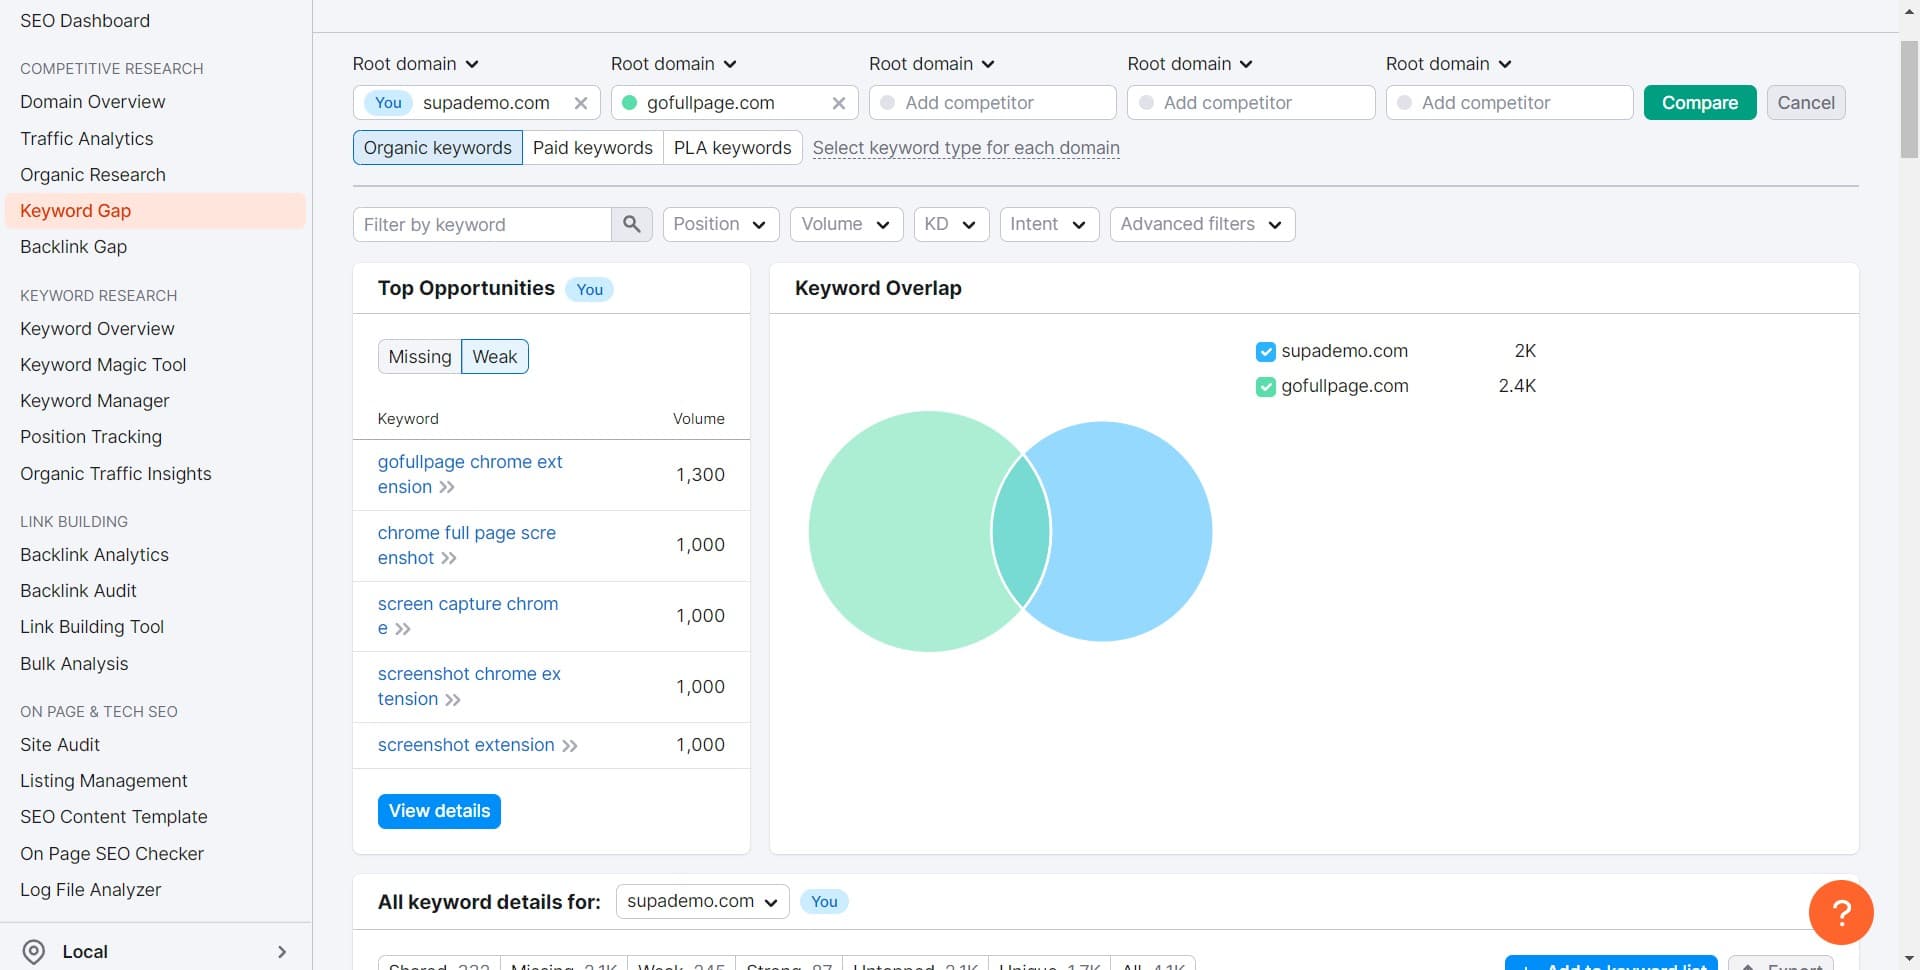
Task: Click arrows icon beside screen capture chrome keyword
Action: [x=403, y=629]
